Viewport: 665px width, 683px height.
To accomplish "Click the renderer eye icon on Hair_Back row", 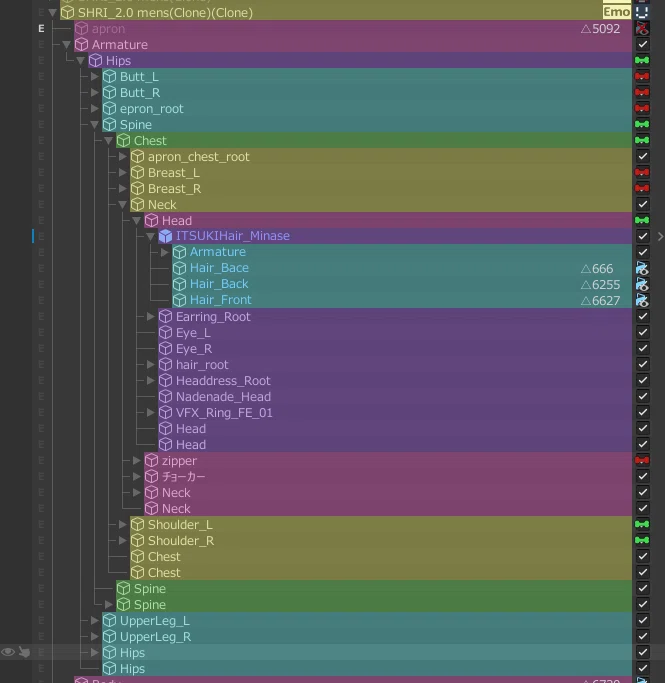I will tap(642, 284).
